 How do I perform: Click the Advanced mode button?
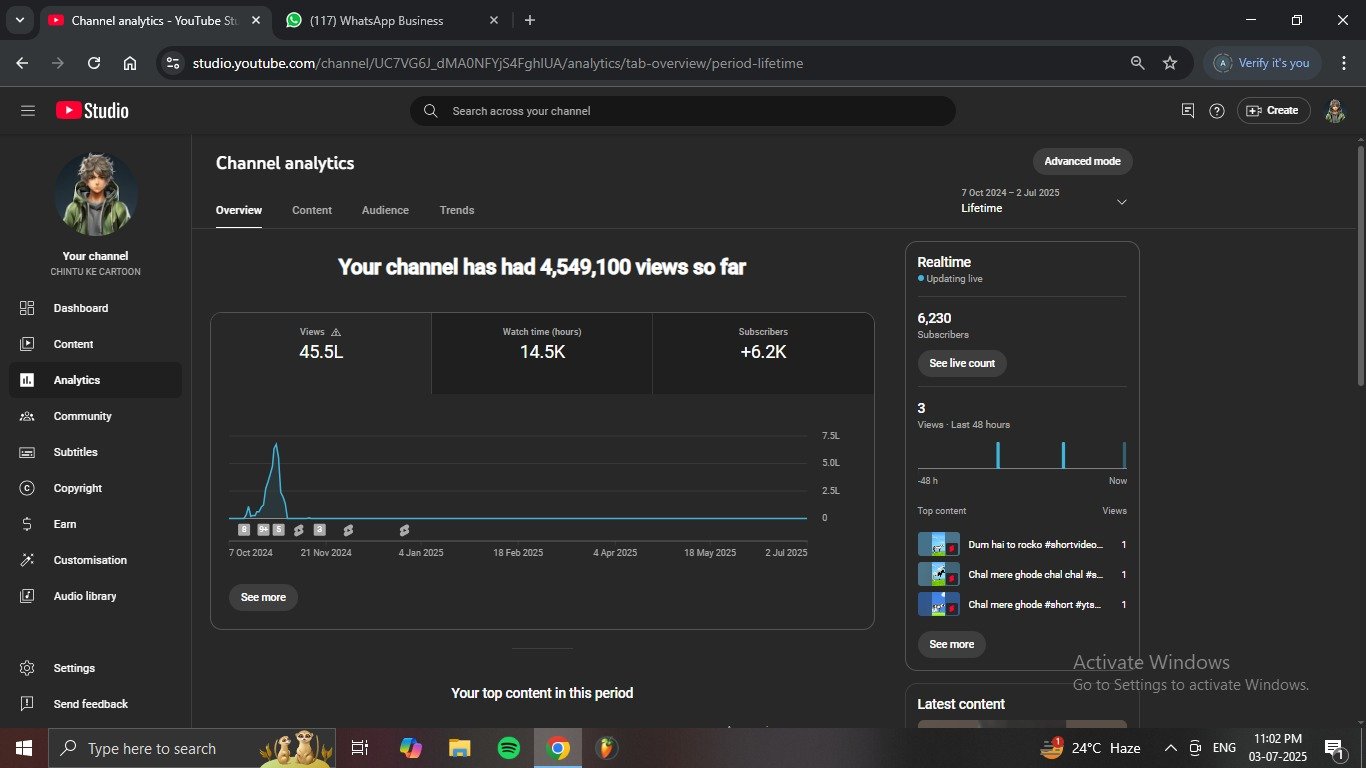[x=1082, y=161]
